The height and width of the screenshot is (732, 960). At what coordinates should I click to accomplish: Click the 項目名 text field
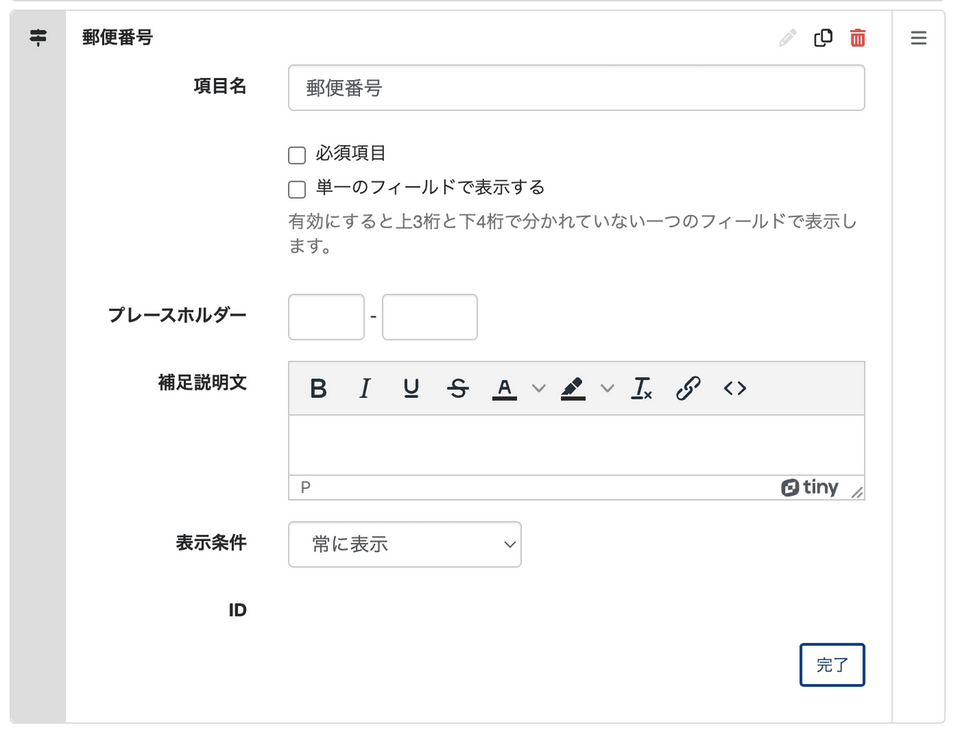click(576, 88)
